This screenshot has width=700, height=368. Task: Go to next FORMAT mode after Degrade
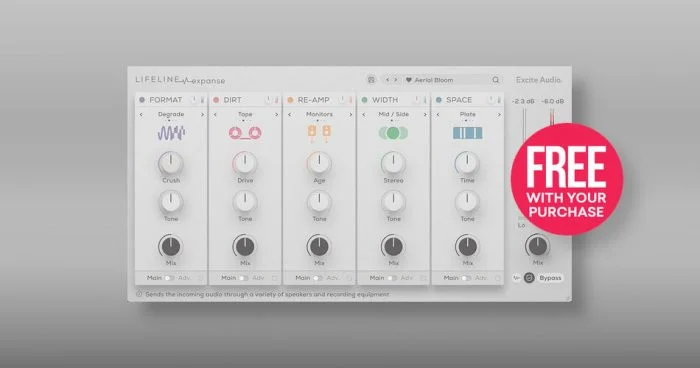pyautogui.click(x=202, y=115)
